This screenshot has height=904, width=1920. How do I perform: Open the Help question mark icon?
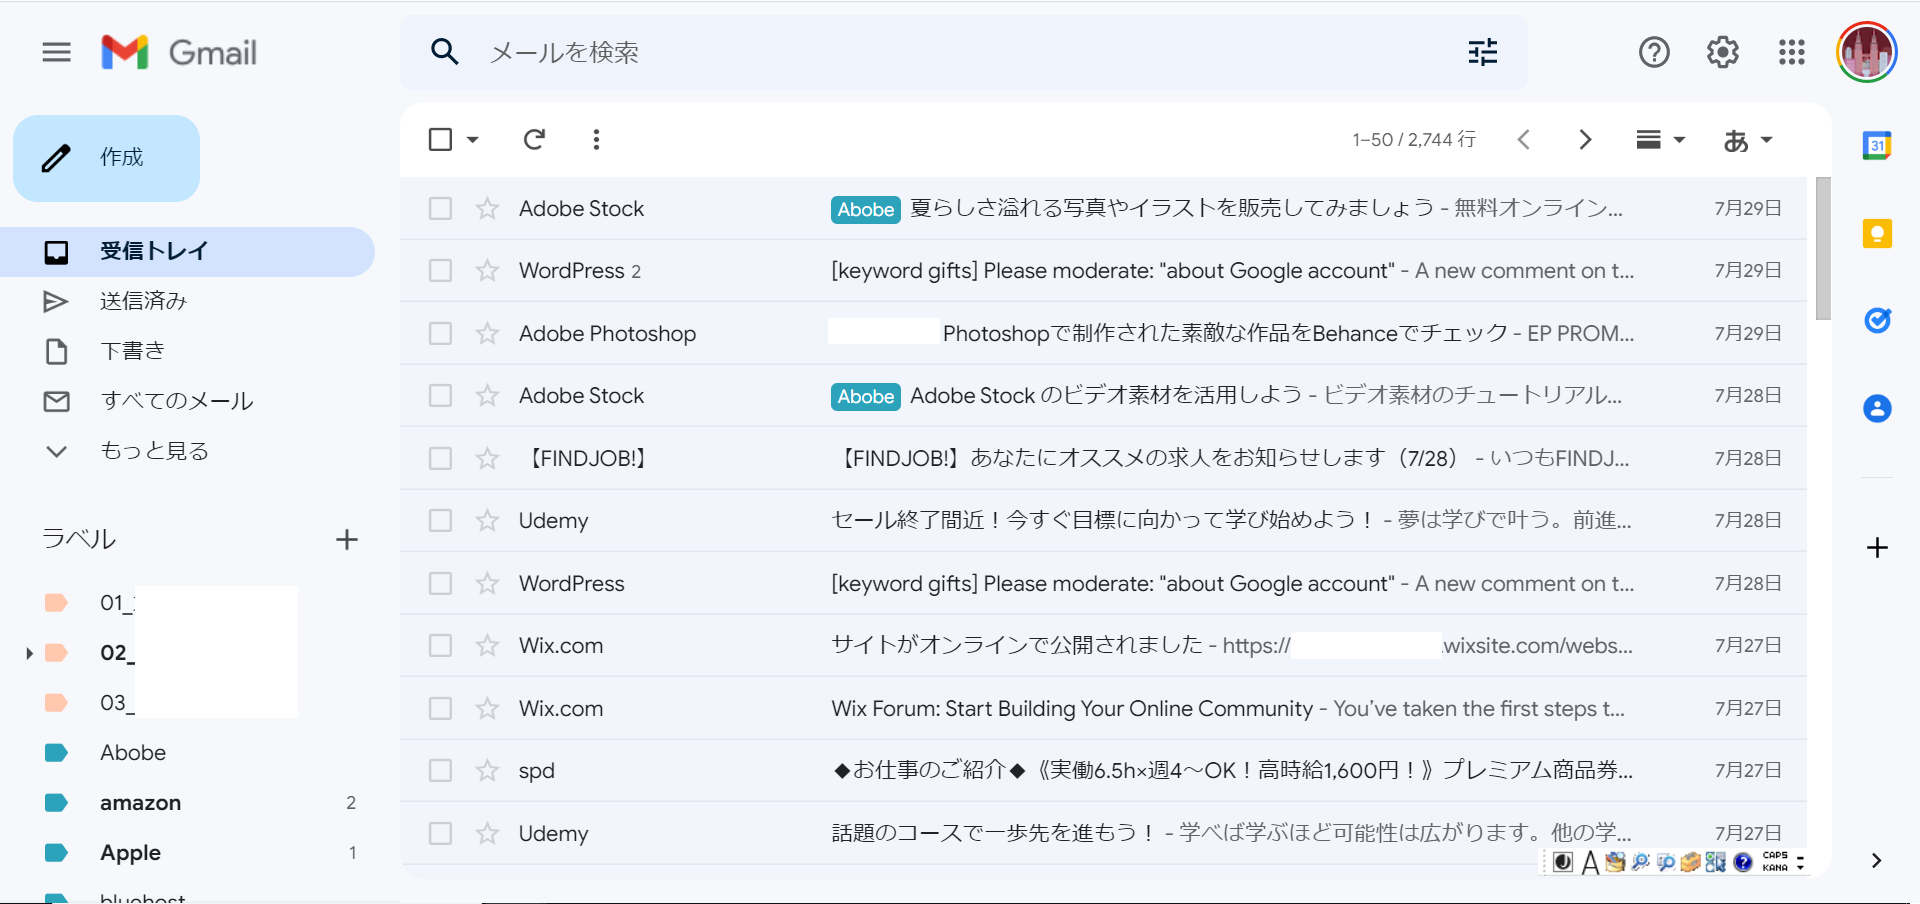[1654, 52]
